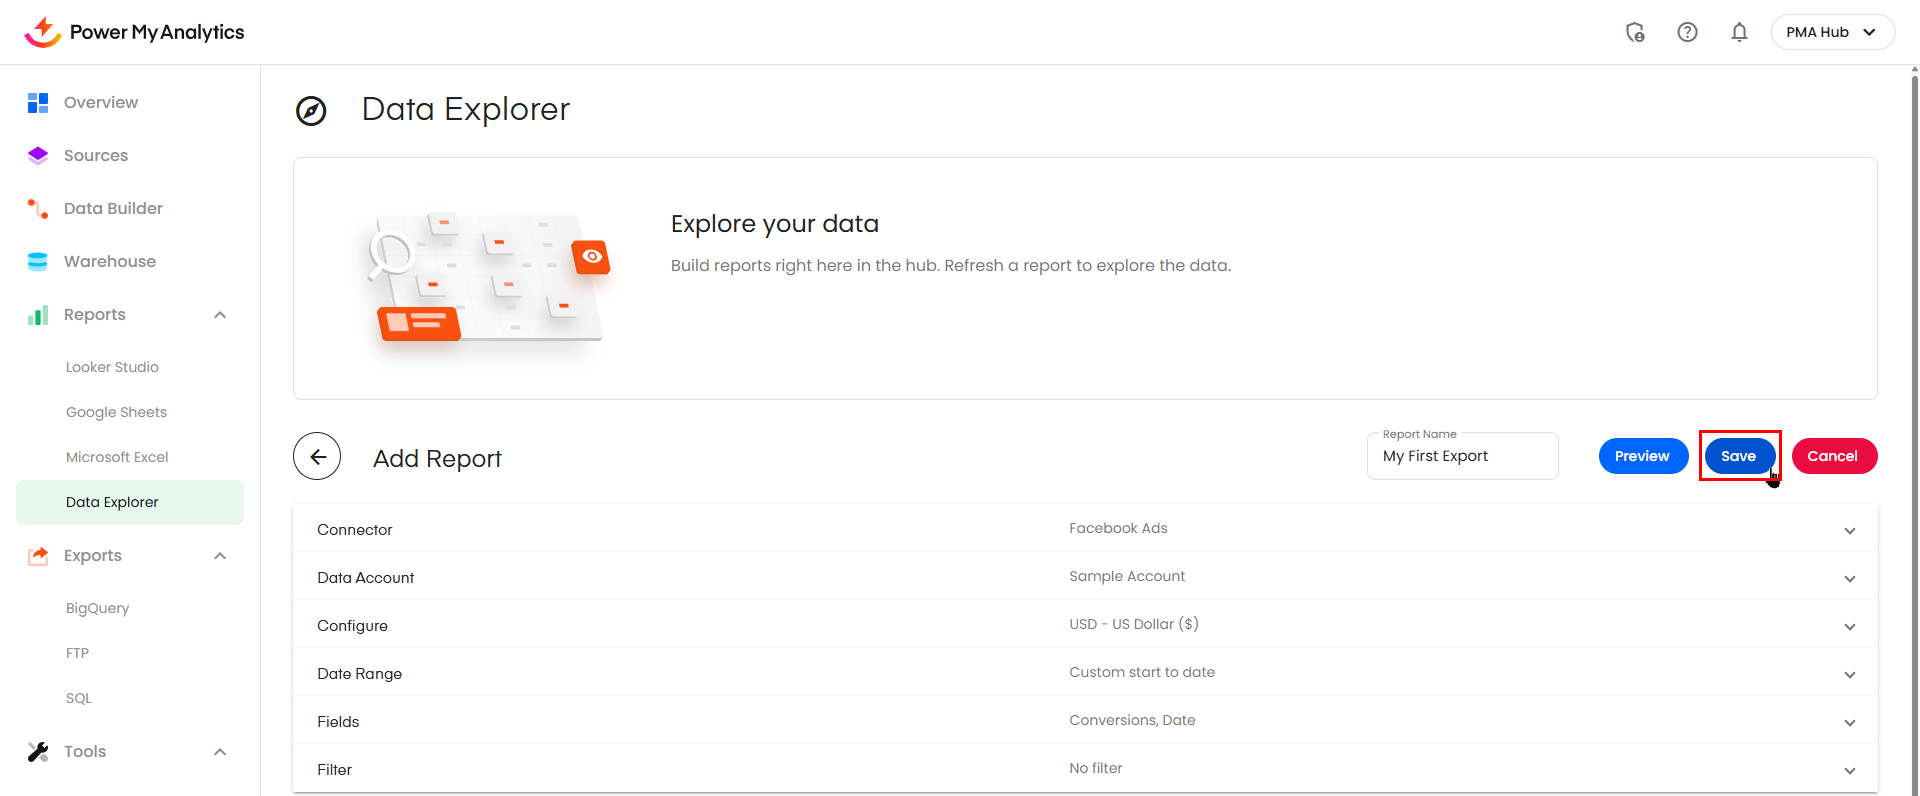This screenshot has height=796, width=1920.
Task: Open Data Builder in the sidebar
Action: point(113,209)
